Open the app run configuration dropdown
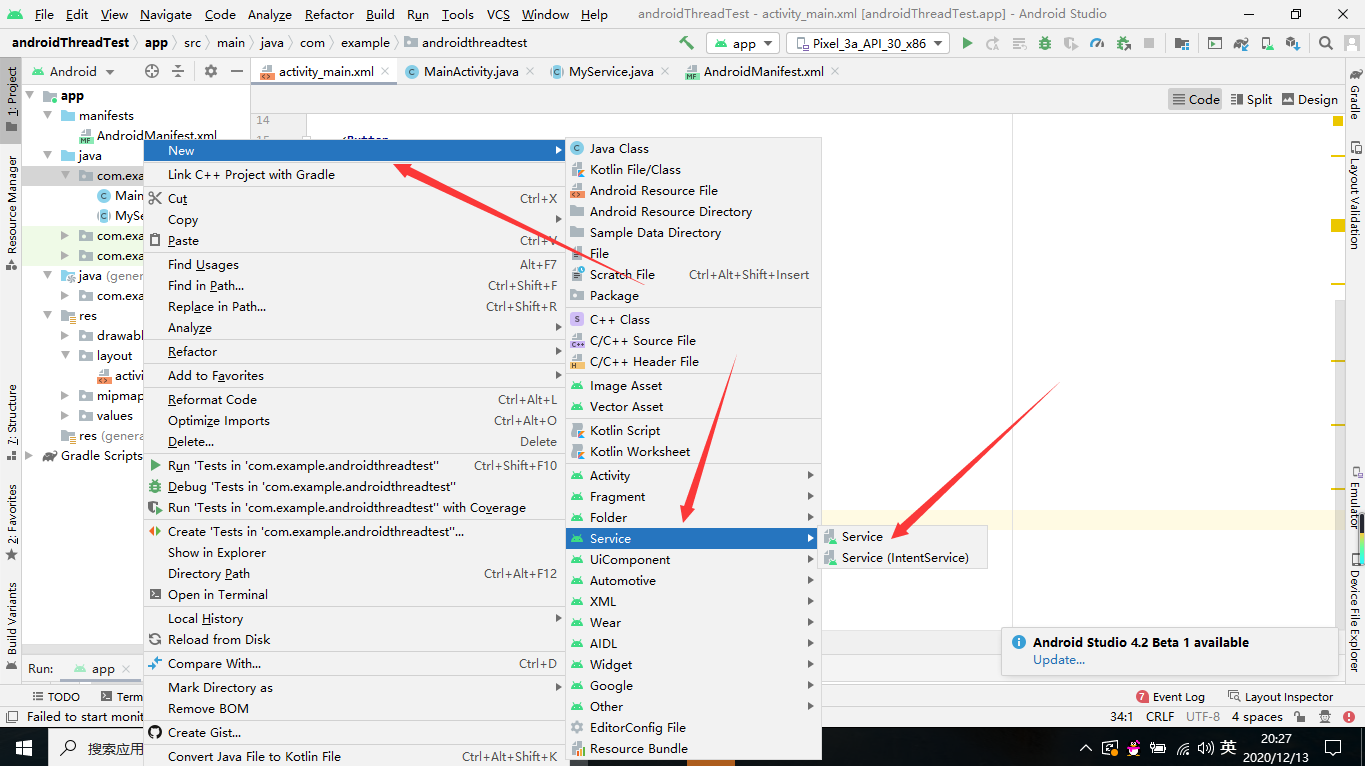This screenshot has height=766, width=1365. (x=742, y=43)
